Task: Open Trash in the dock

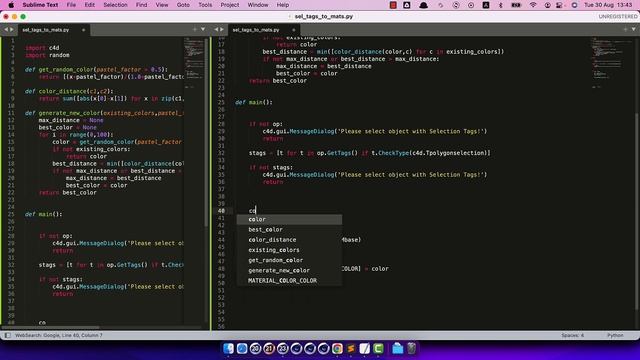Action: click(x=411, y=349)
